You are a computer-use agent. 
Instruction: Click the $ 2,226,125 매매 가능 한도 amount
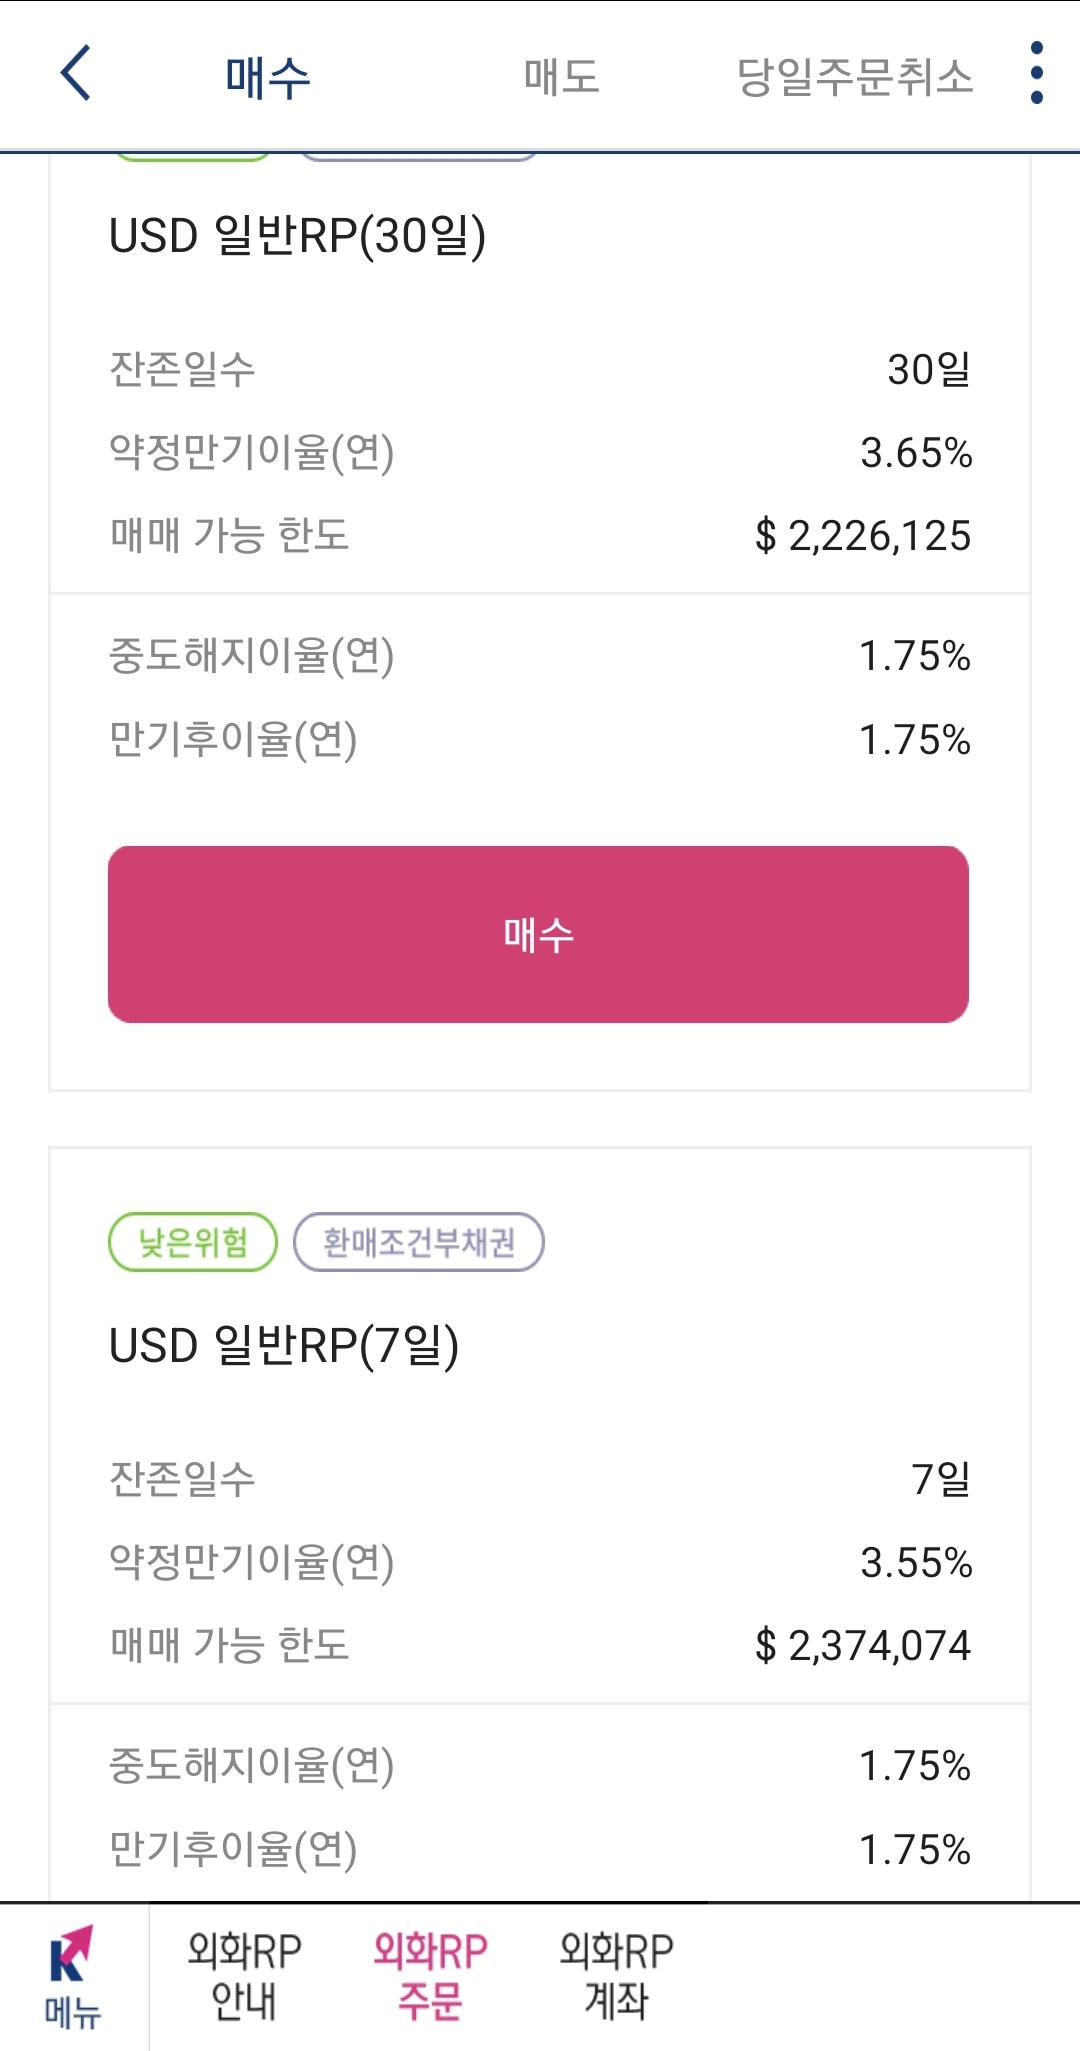(x=863, y=536)
